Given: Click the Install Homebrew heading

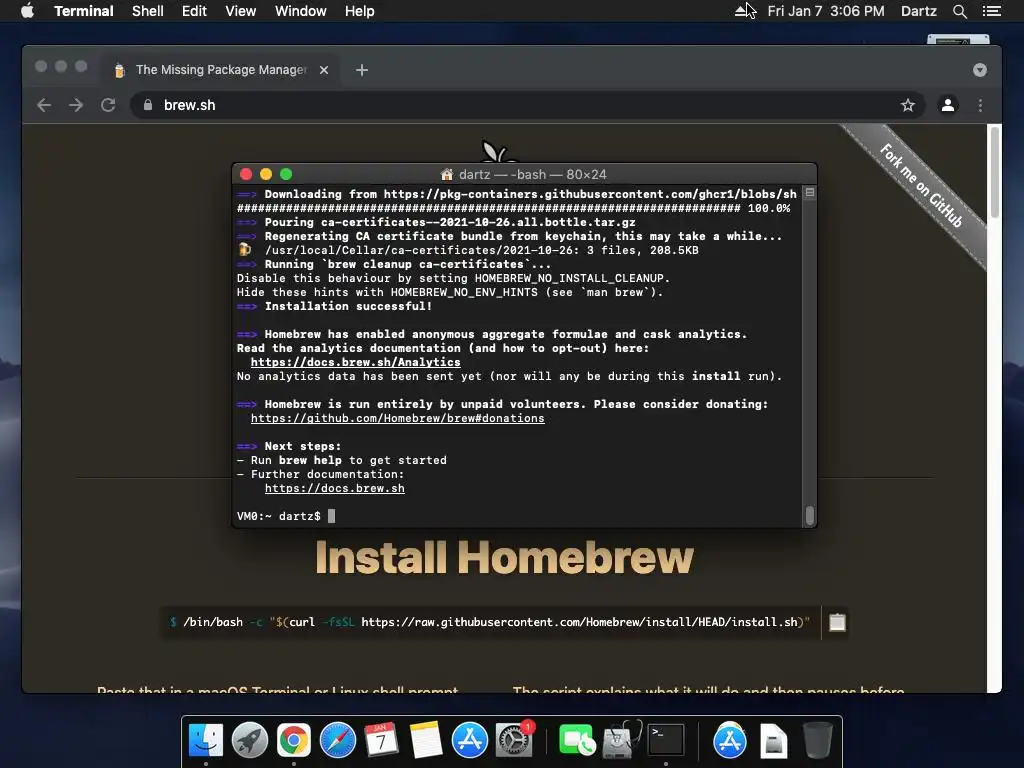Looking at the screenshot, I should [504, 558].
